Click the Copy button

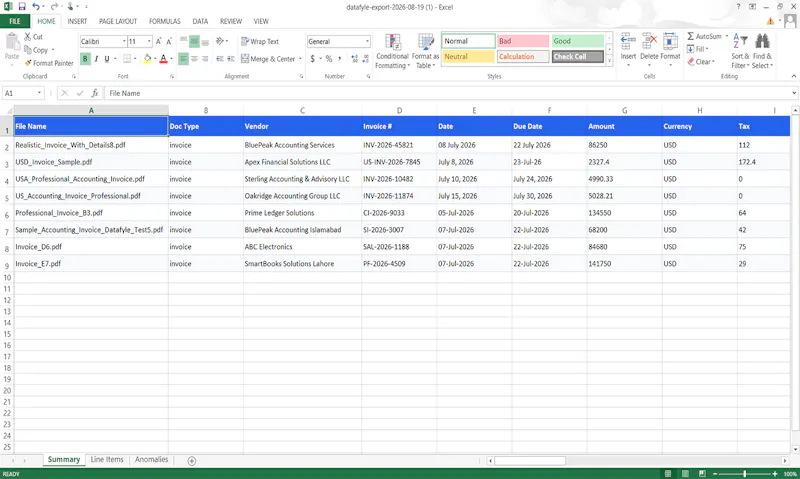point(36,50)
